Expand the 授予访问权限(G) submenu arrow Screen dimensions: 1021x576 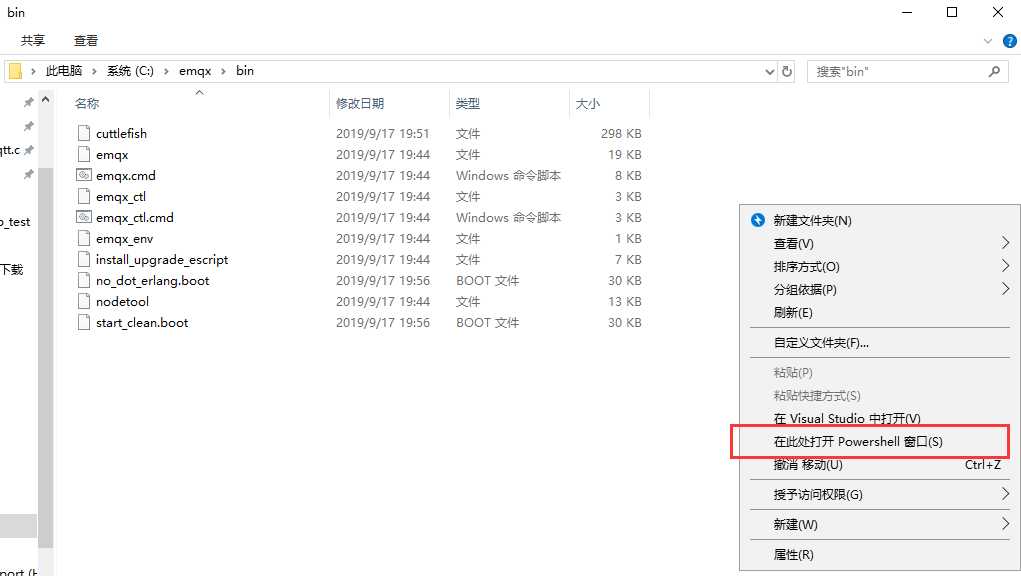(1005, 494)
